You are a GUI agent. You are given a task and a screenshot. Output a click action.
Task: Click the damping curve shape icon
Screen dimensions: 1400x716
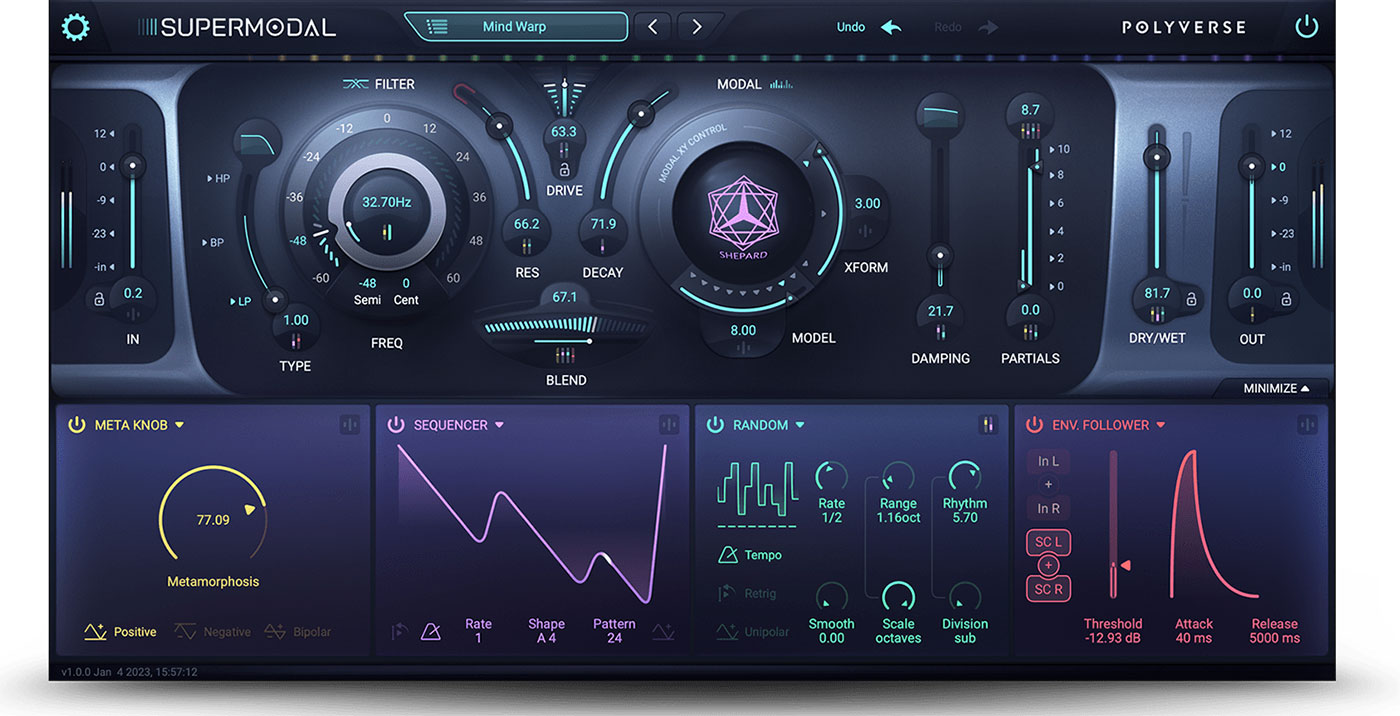(x=939, y=113)
